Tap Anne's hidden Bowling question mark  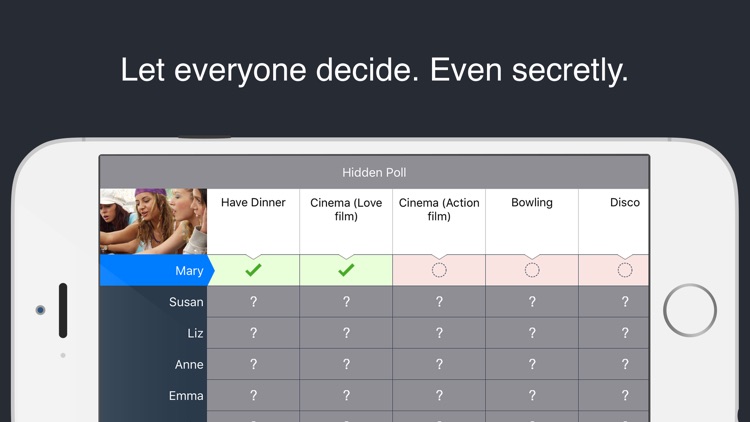coord(532,365)
